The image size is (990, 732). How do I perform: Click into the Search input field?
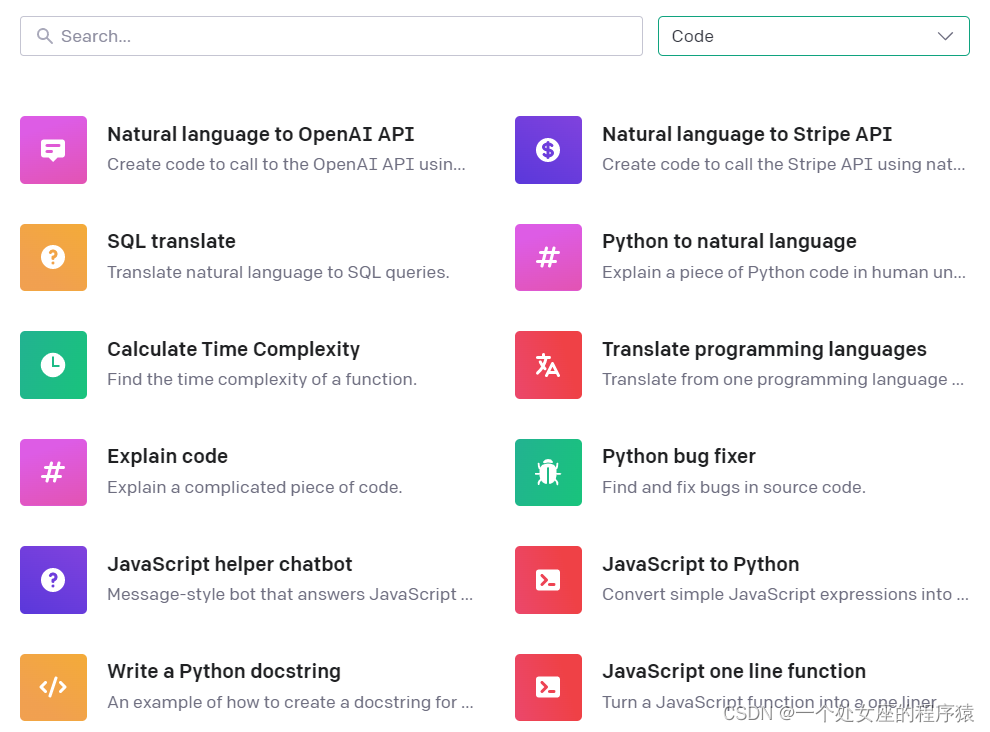tap(340, 36)
